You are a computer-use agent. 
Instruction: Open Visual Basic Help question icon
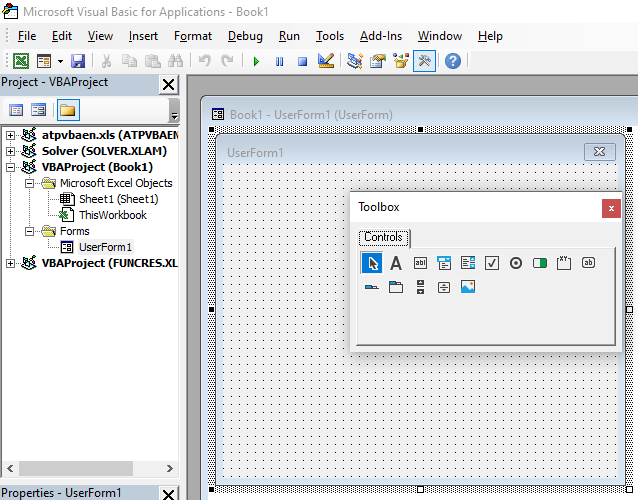[453, 61]
